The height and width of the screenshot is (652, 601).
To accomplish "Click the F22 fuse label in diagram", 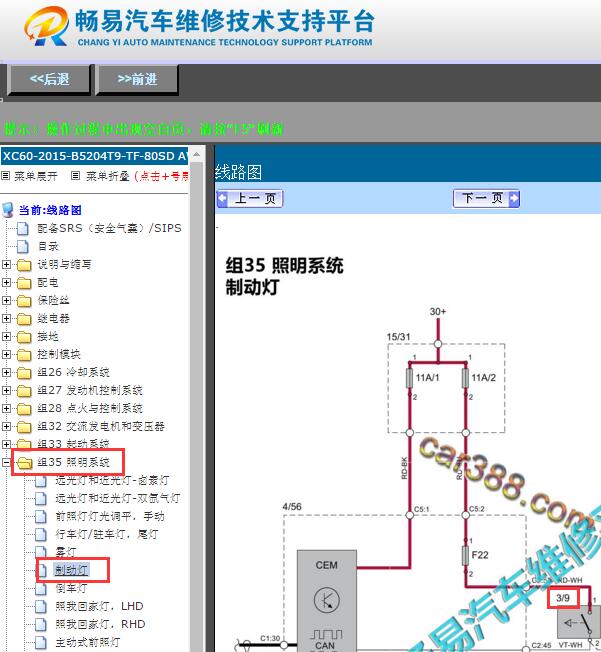I will (480, 555).
